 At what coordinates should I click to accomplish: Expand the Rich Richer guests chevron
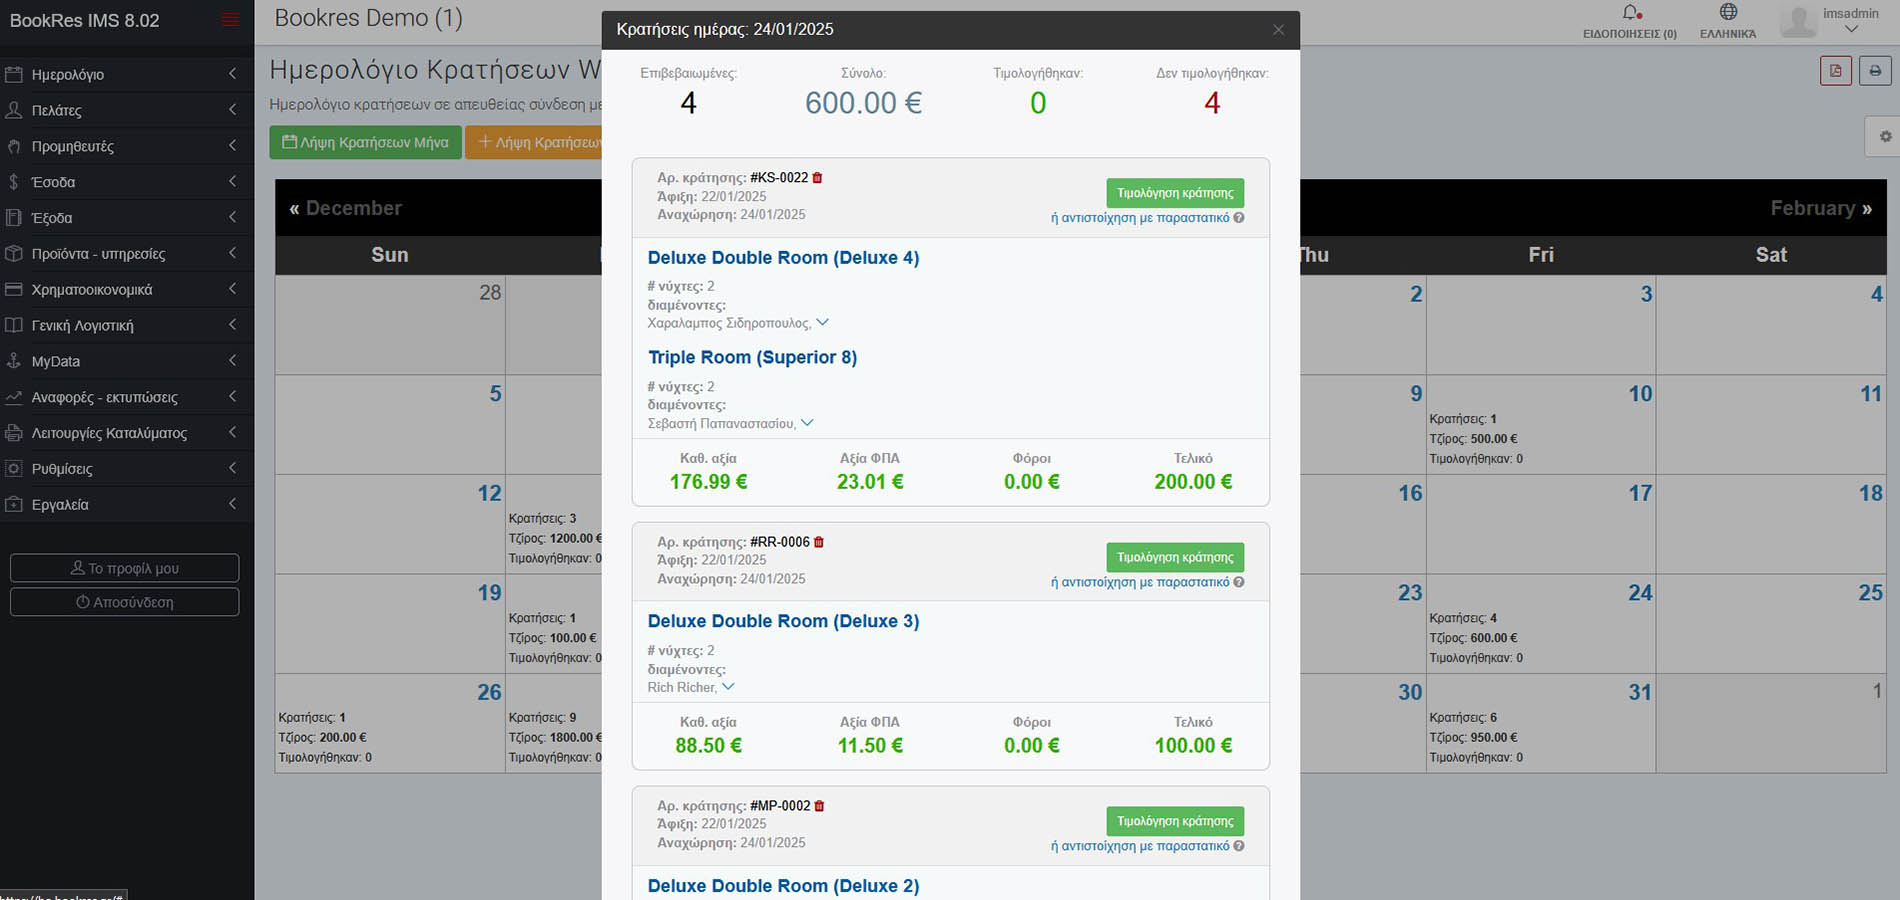pyautogui.click(x=728, y=686)
